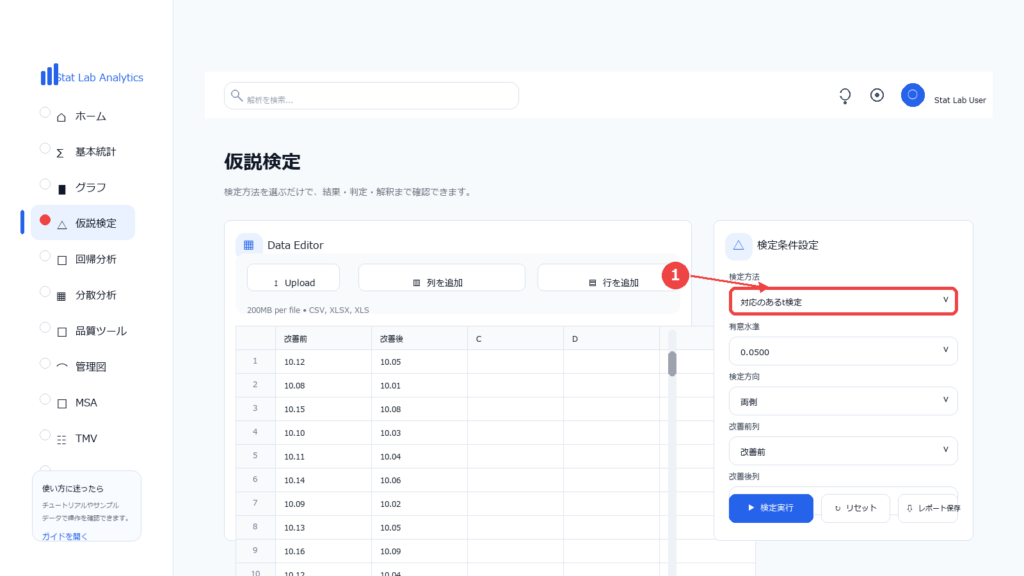
Task: Click the Data Editor table icon
Action: click(x=249, y=245)
